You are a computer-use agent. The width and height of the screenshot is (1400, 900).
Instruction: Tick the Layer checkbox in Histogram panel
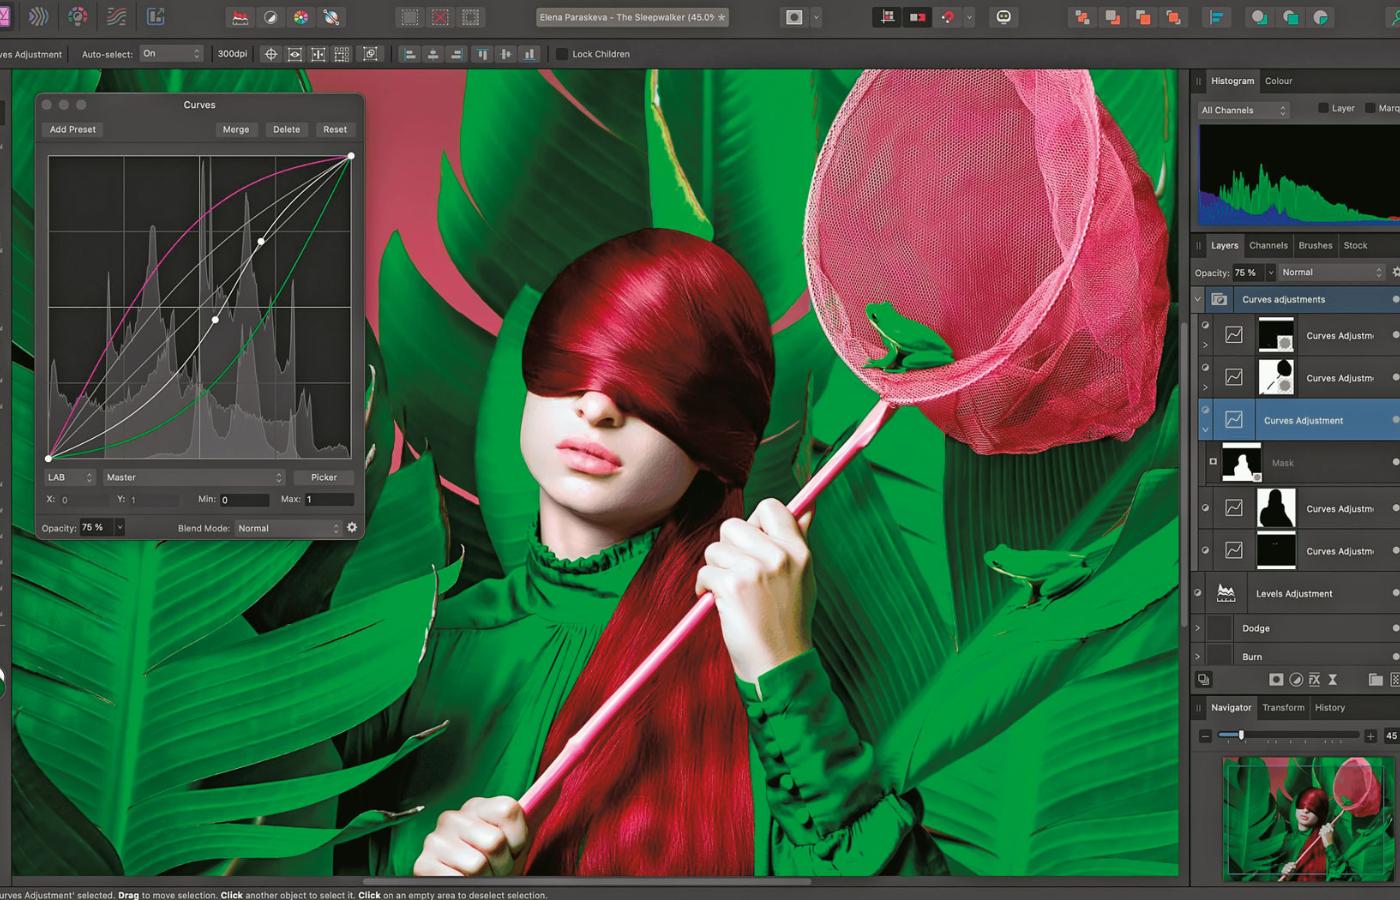pos(1323,108)
